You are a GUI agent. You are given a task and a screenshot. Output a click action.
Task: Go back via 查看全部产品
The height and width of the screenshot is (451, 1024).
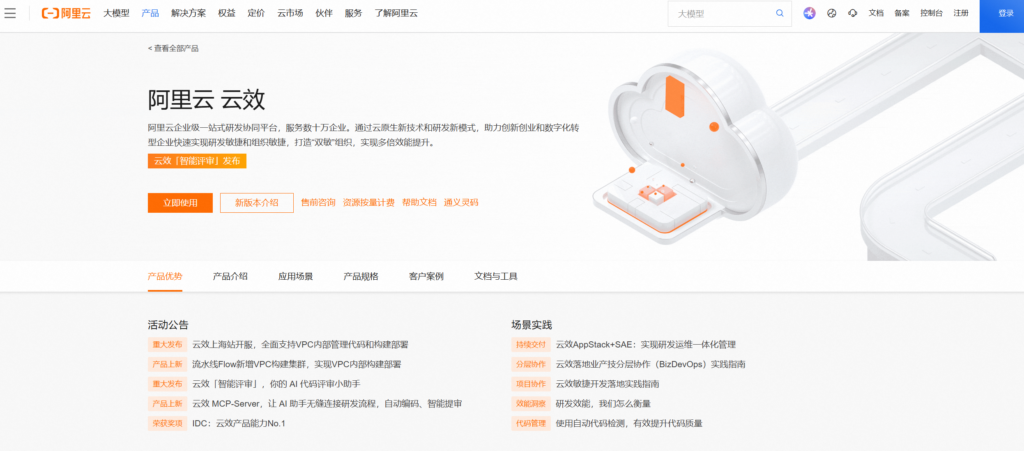coord(173,48)
